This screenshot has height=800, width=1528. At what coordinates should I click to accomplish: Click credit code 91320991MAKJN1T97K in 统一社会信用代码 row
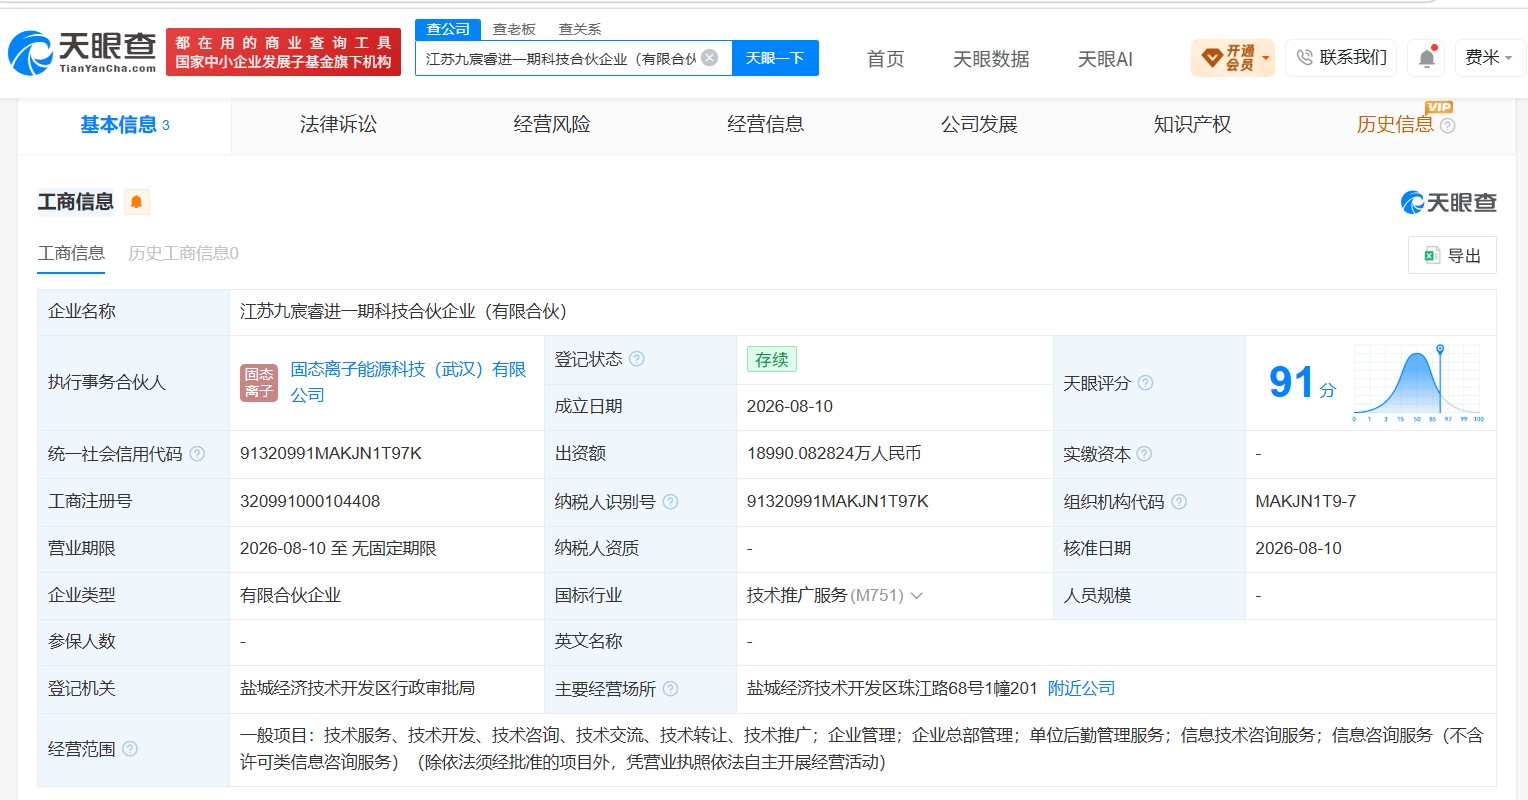[331, 454]
